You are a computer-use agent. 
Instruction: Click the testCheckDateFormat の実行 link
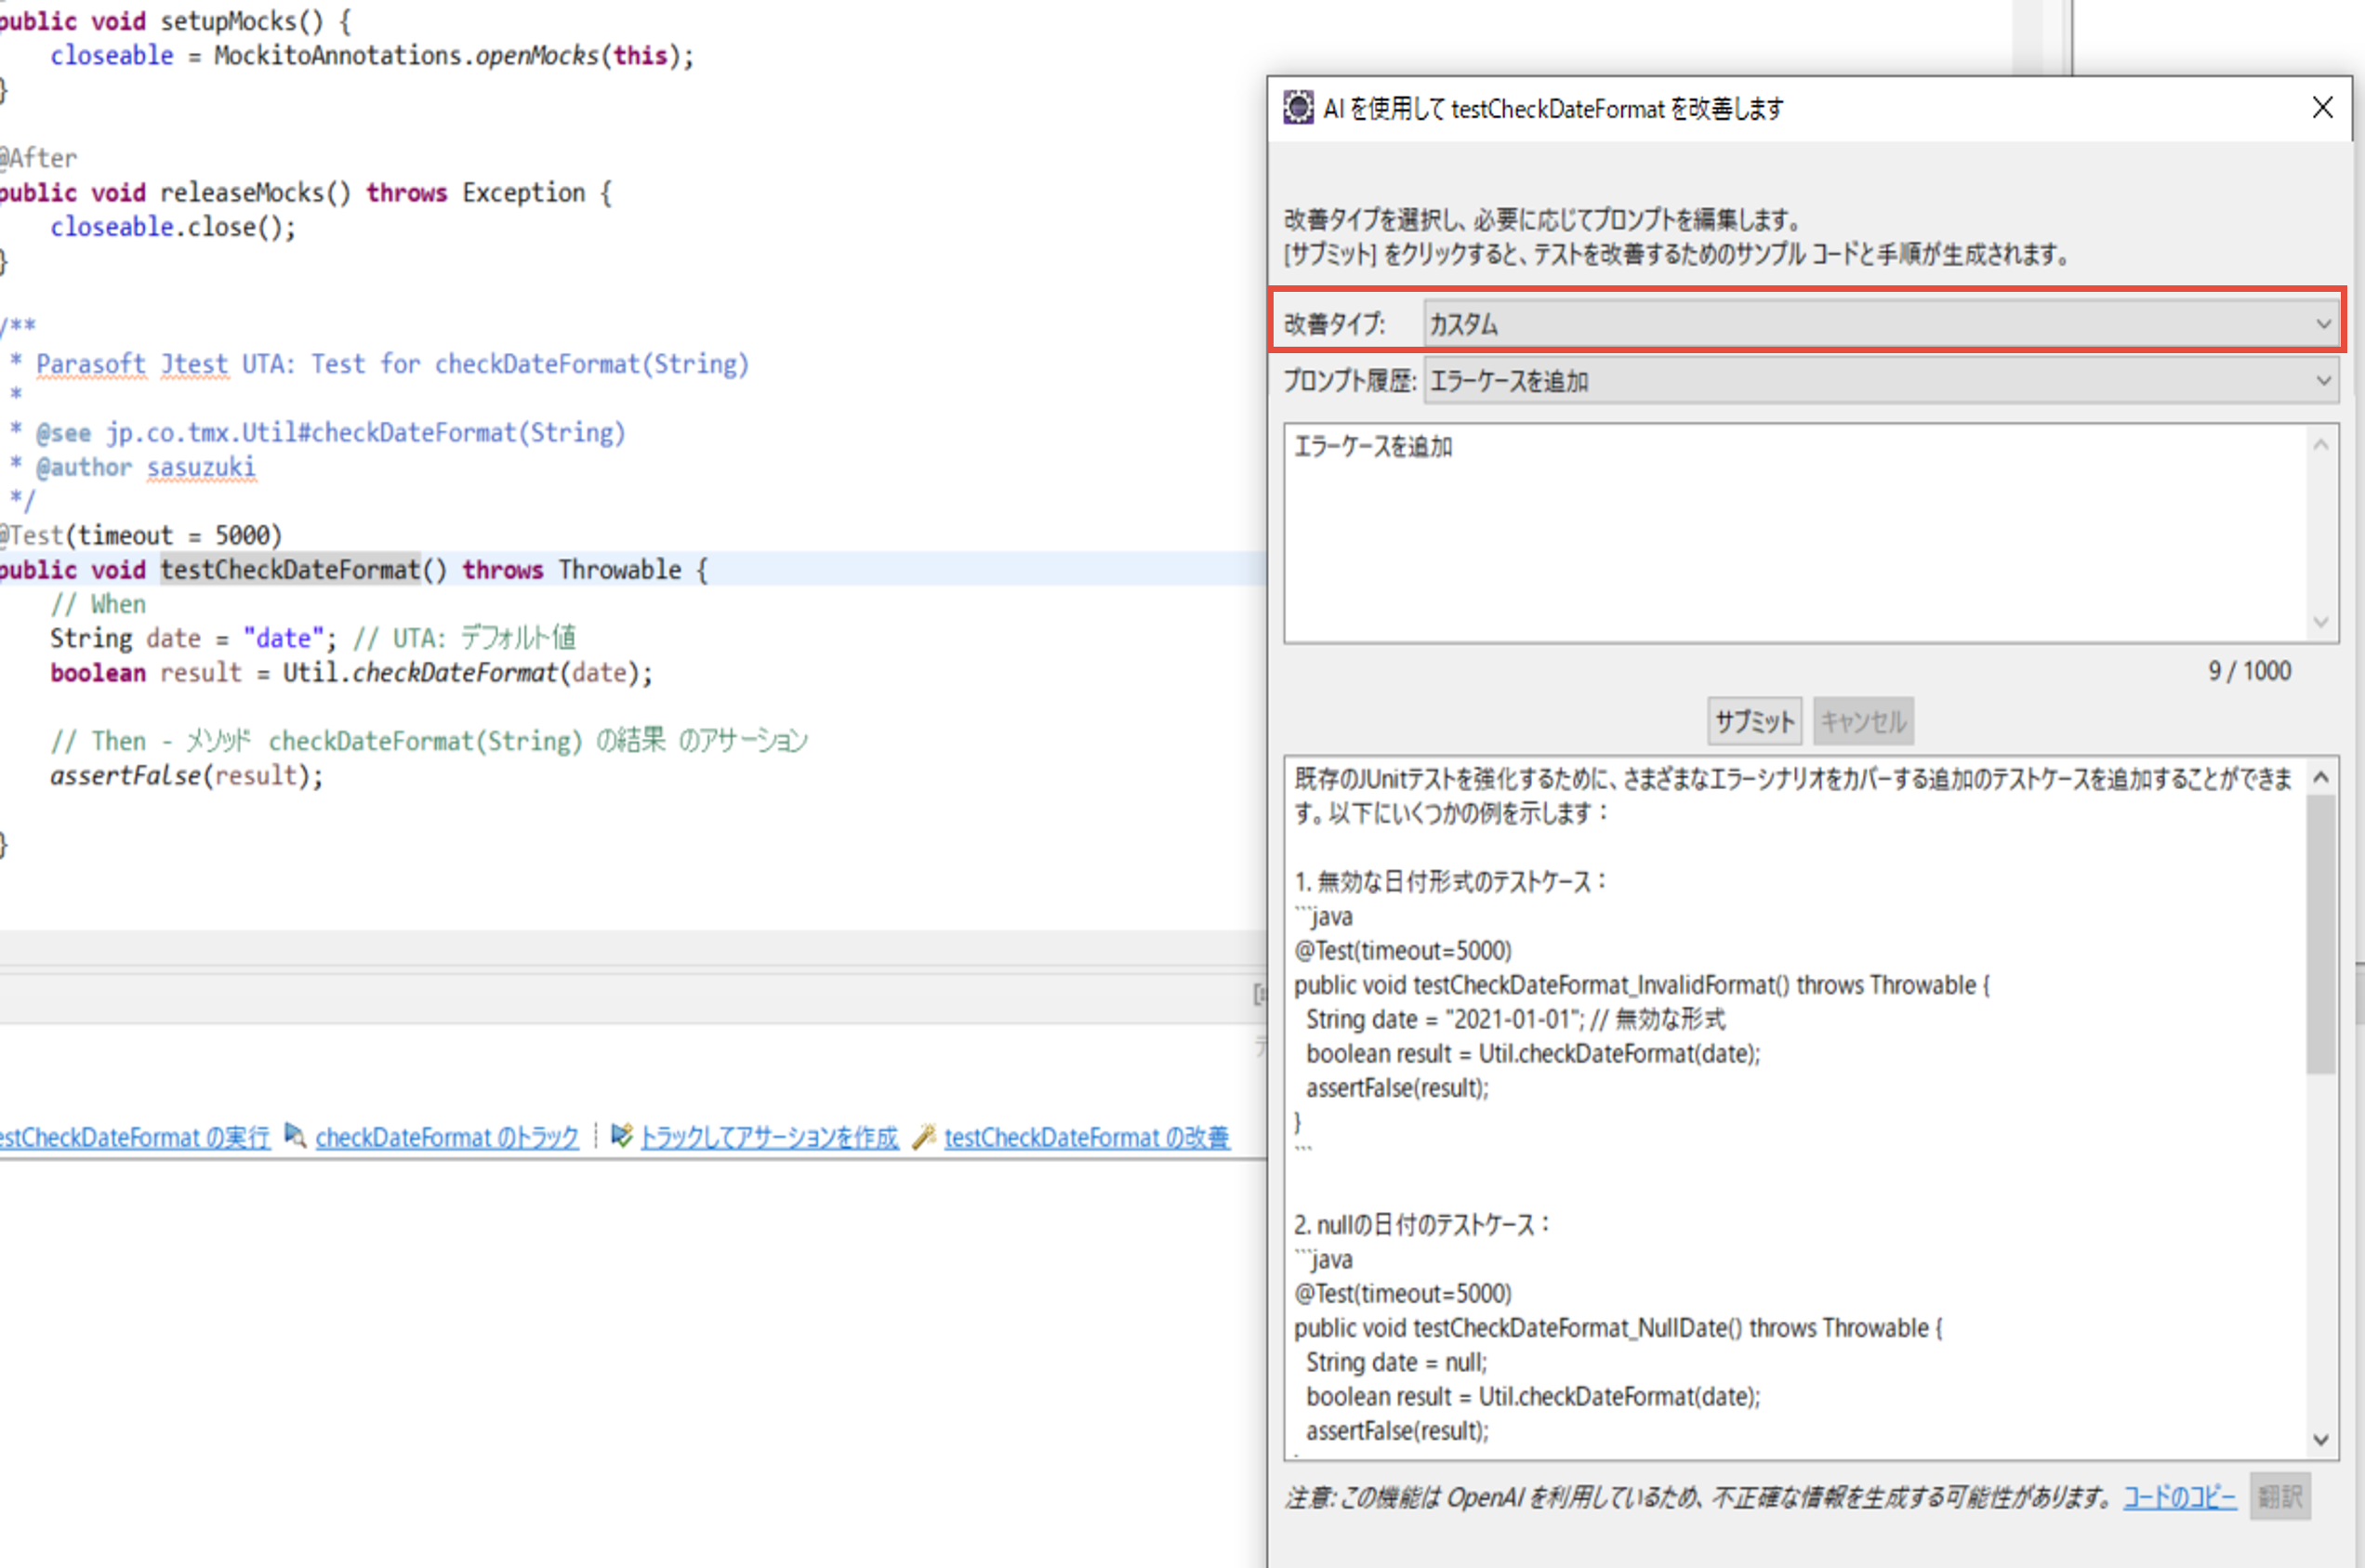135,1138
